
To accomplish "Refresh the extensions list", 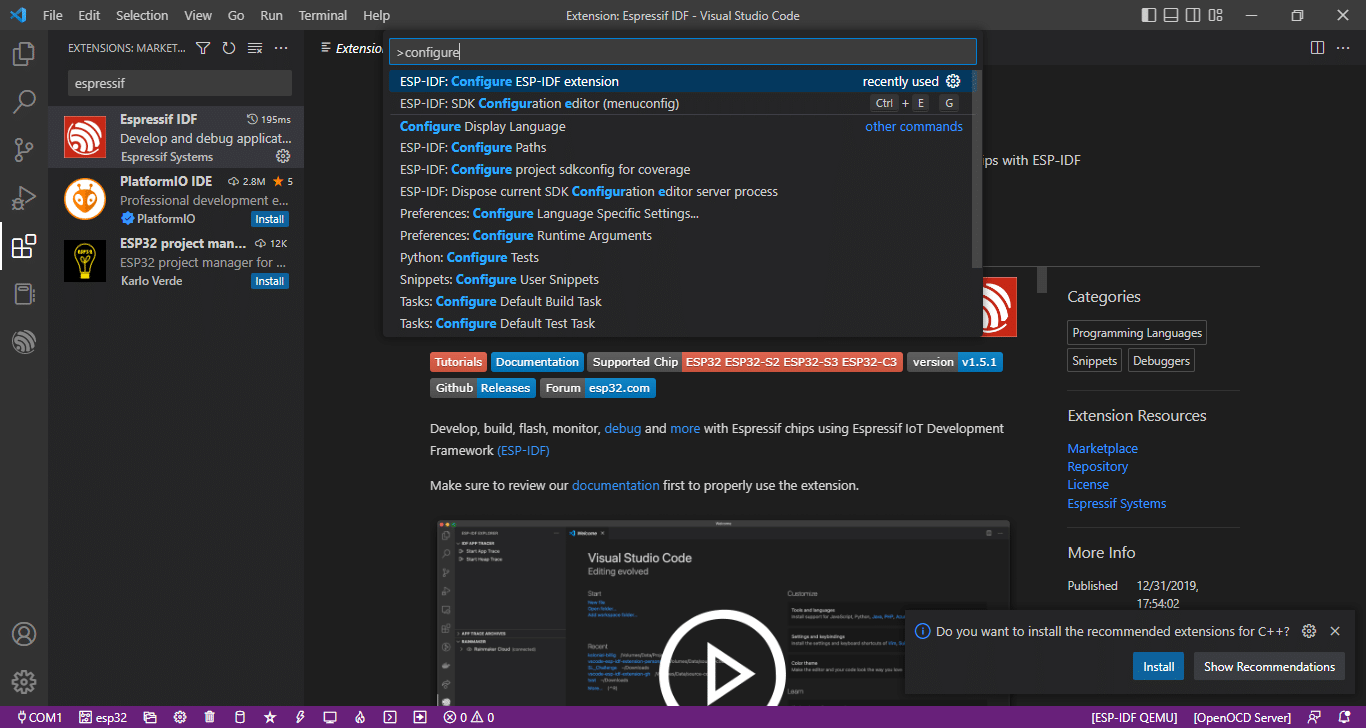I will point(229,48).
